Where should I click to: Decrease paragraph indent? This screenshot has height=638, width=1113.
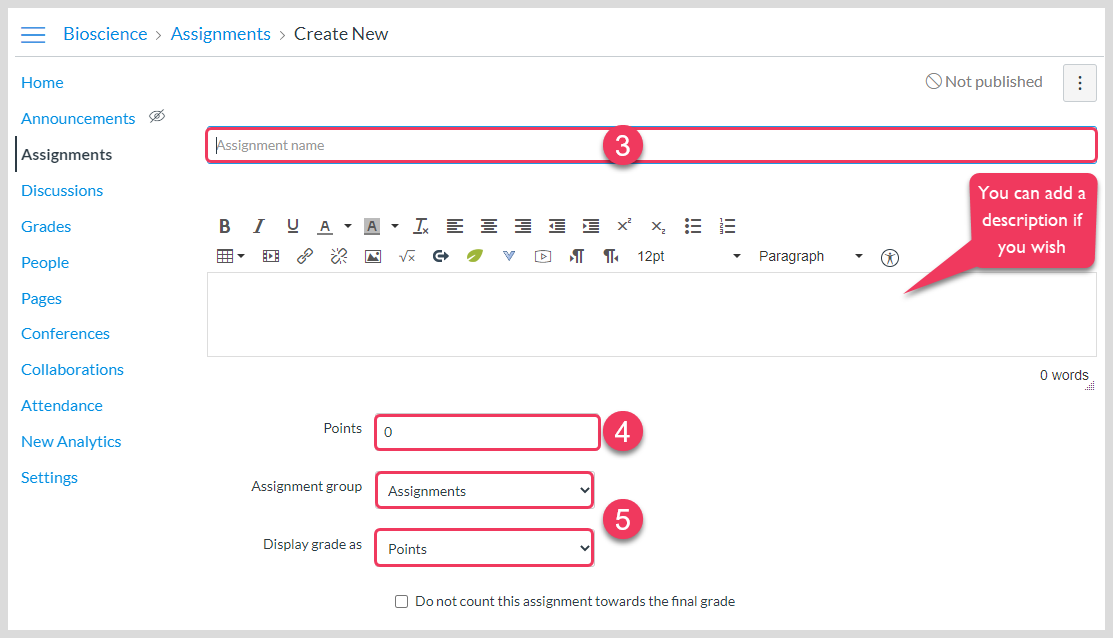pos(557,226)
